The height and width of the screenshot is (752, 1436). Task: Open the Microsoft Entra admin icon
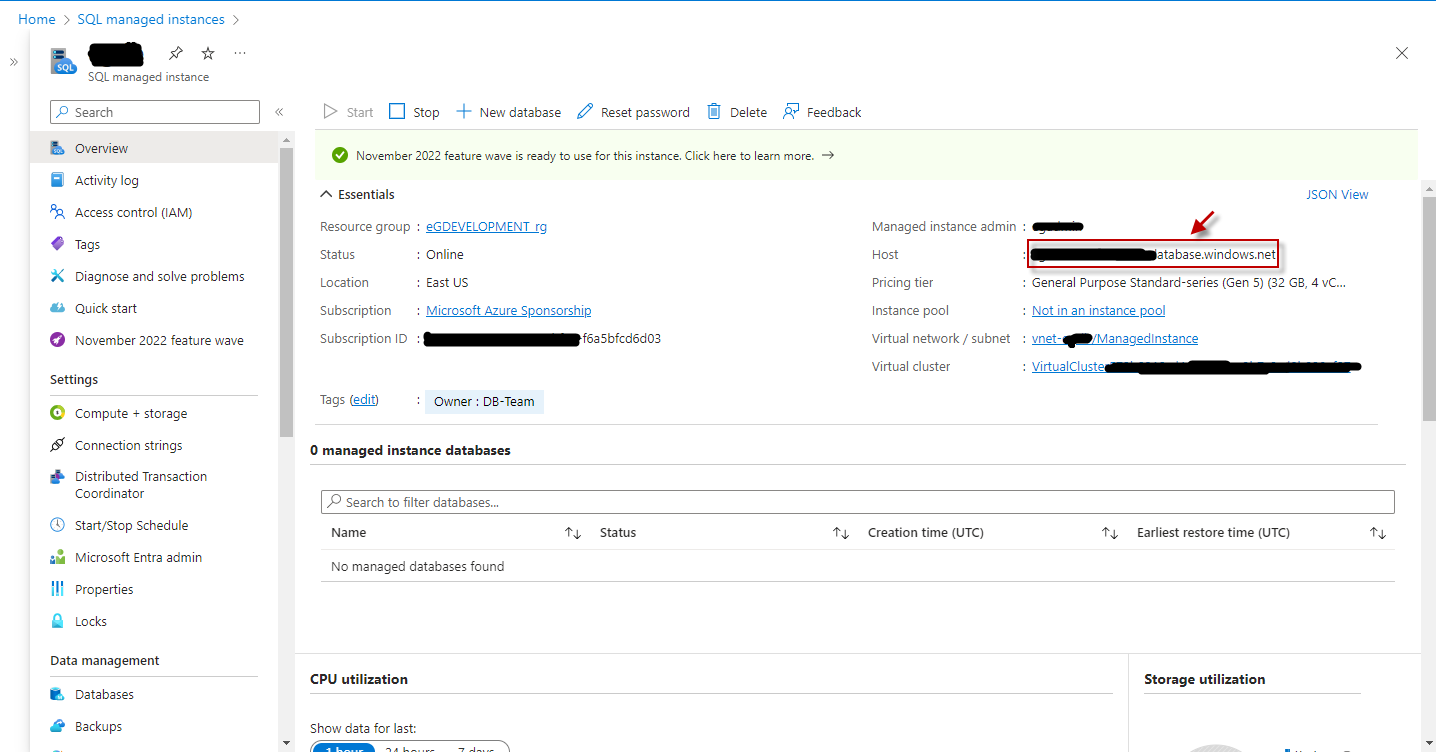click(57, 557)
